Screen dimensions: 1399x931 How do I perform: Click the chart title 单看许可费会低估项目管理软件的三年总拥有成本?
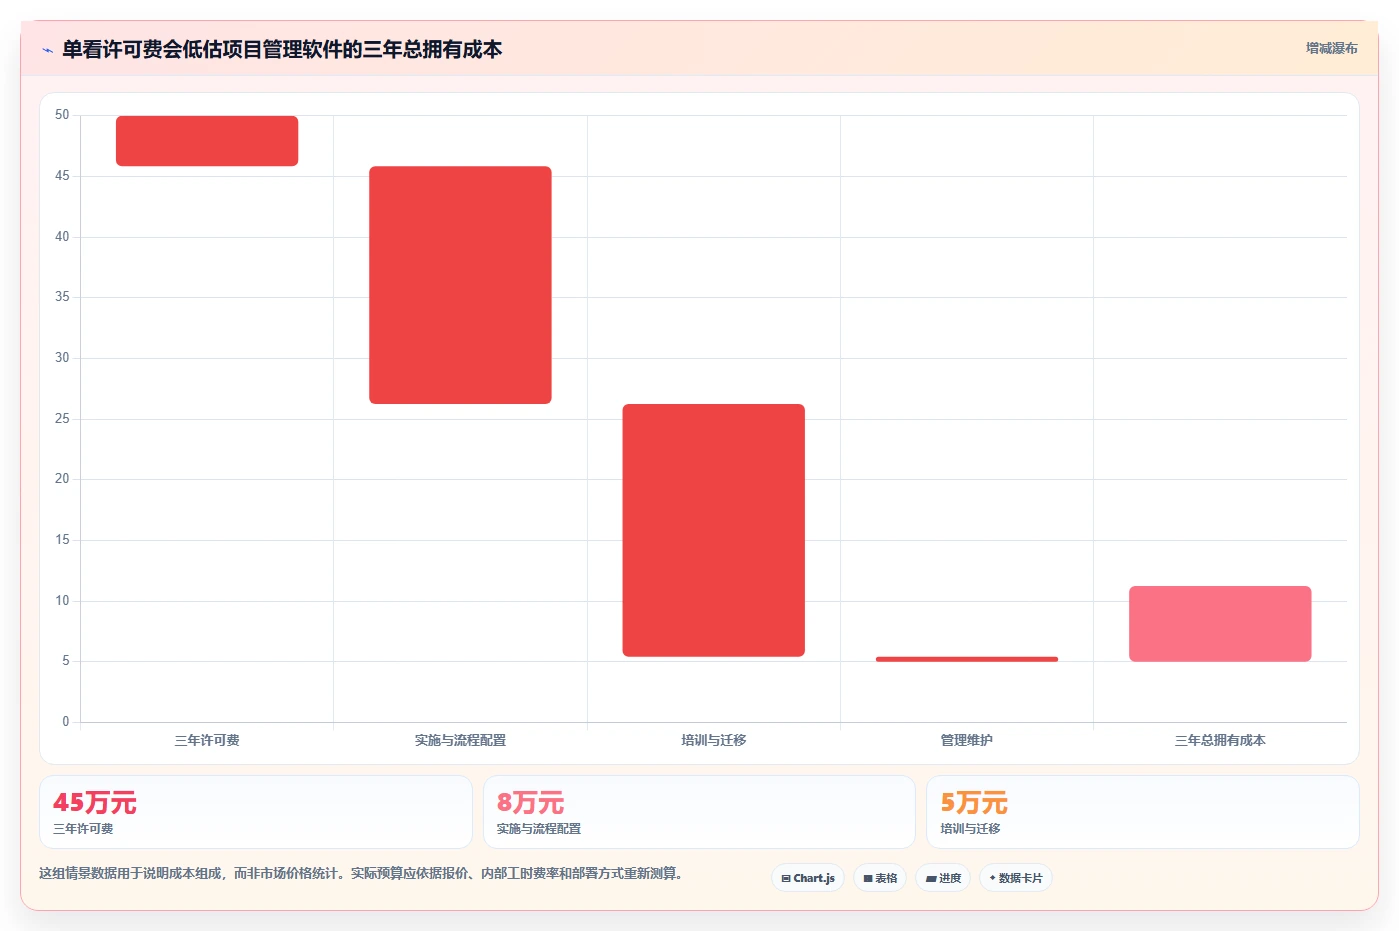point(282,50)
